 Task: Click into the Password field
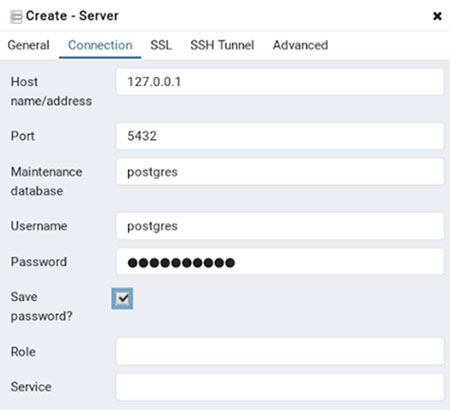point(280,262)
